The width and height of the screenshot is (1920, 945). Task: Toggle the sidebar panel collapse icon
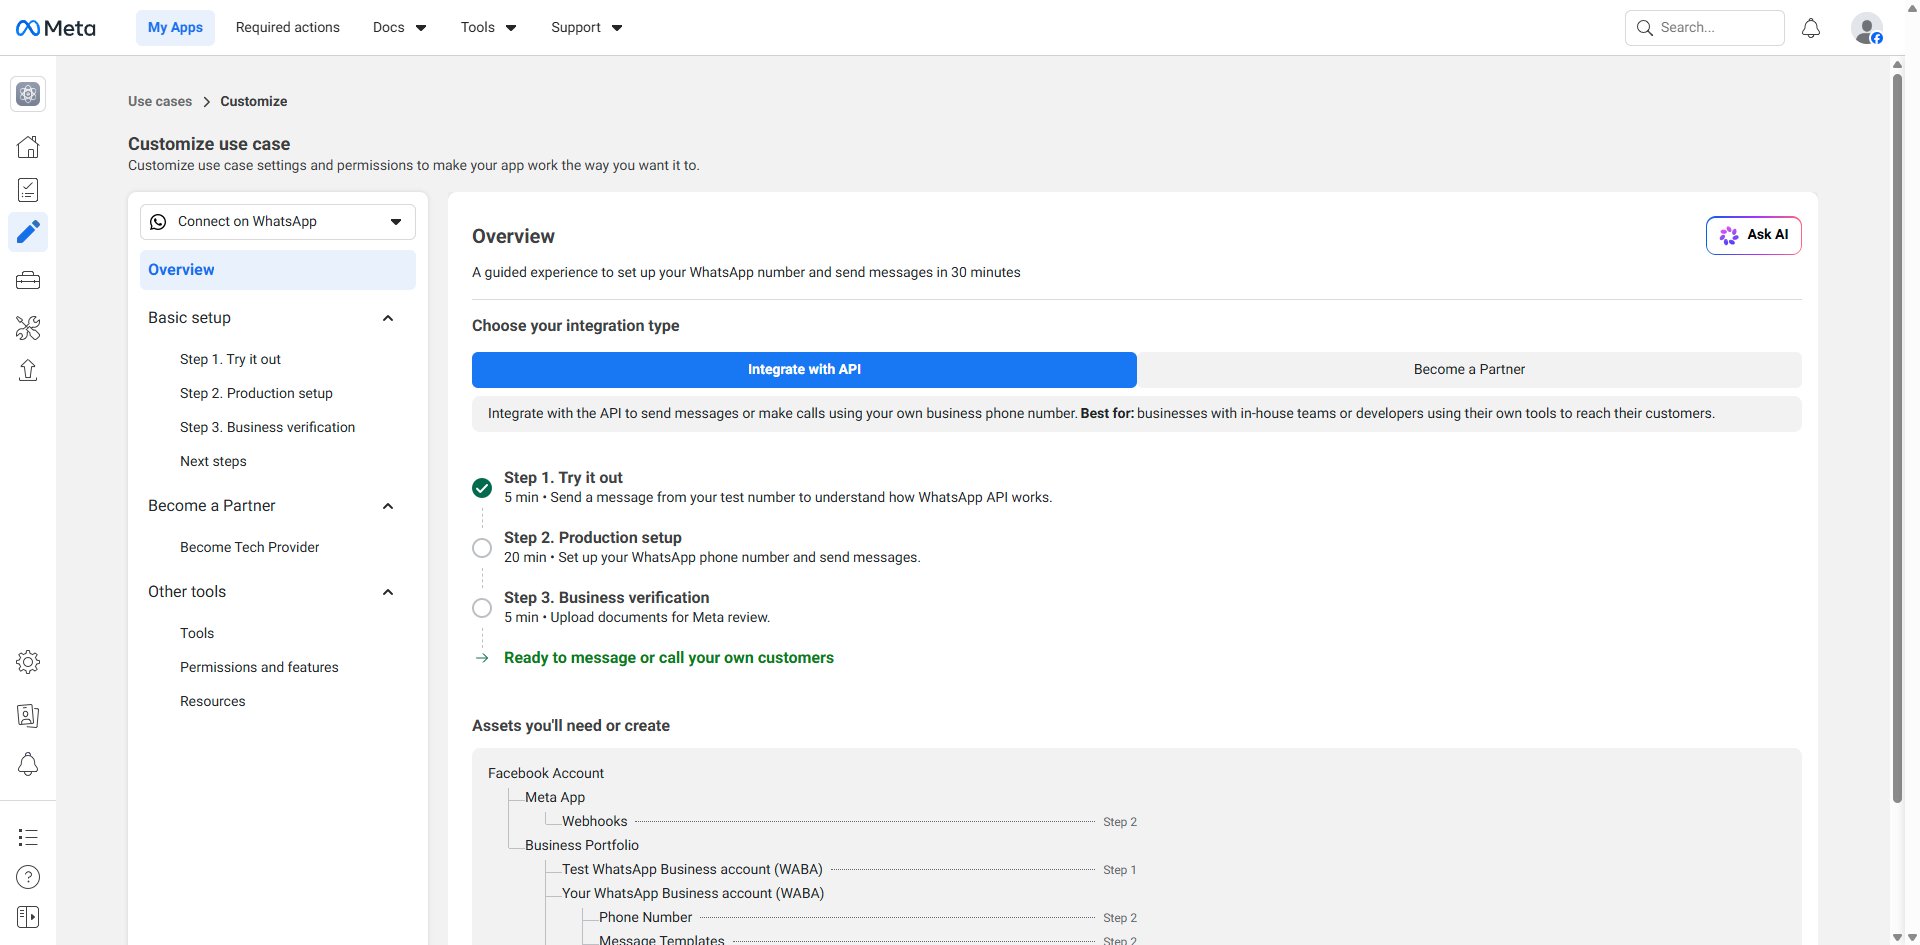click(28, 917)
